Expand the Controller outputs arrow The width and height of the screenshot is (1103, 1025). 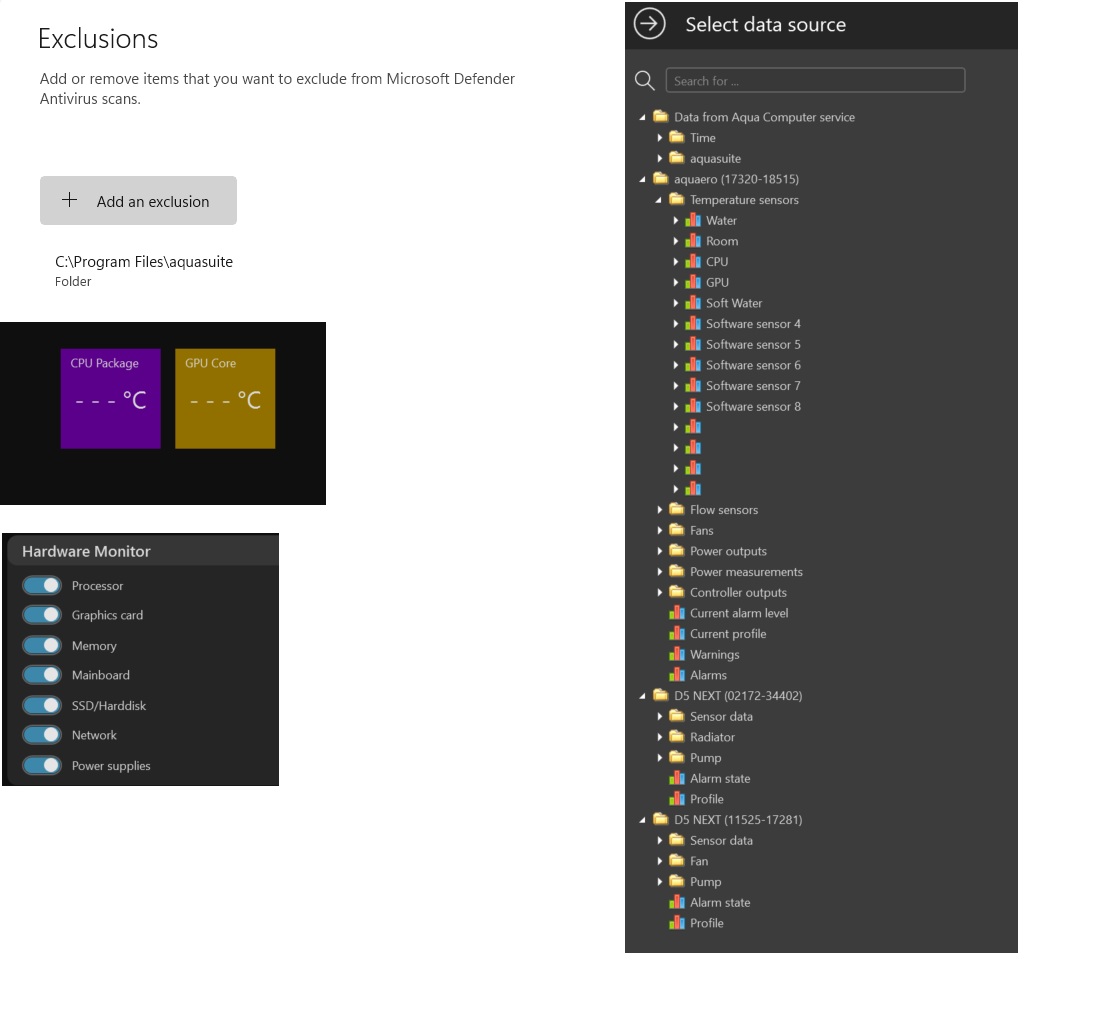[x=659, y=592]
